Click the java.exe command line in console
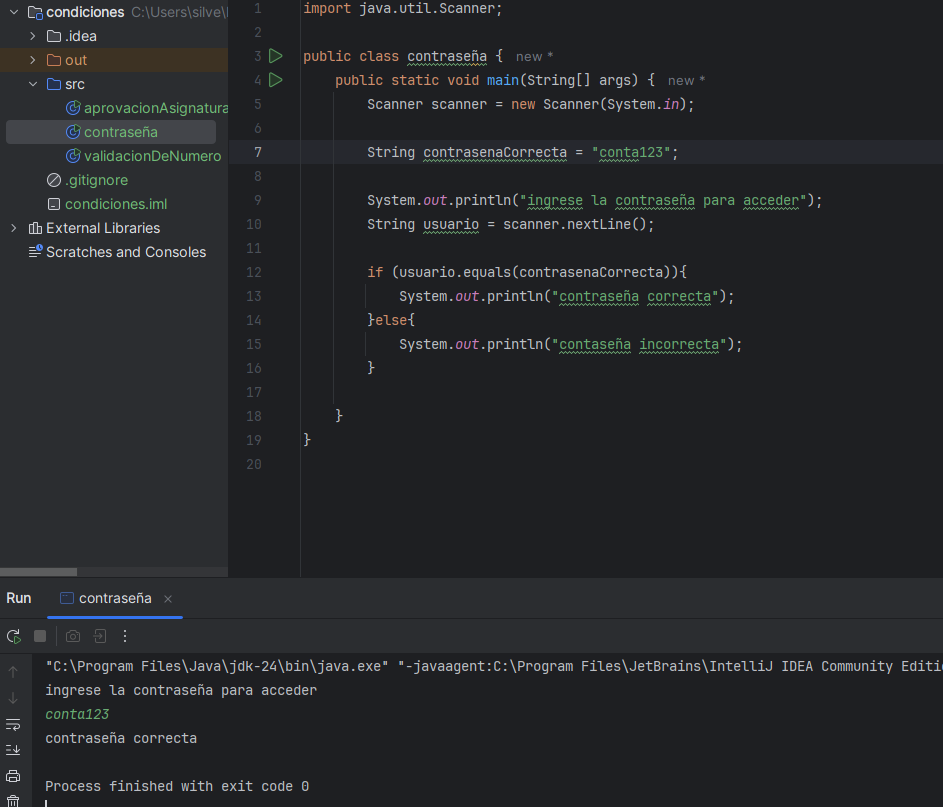This screenshot has height=807, width=943. click(494, 666)
